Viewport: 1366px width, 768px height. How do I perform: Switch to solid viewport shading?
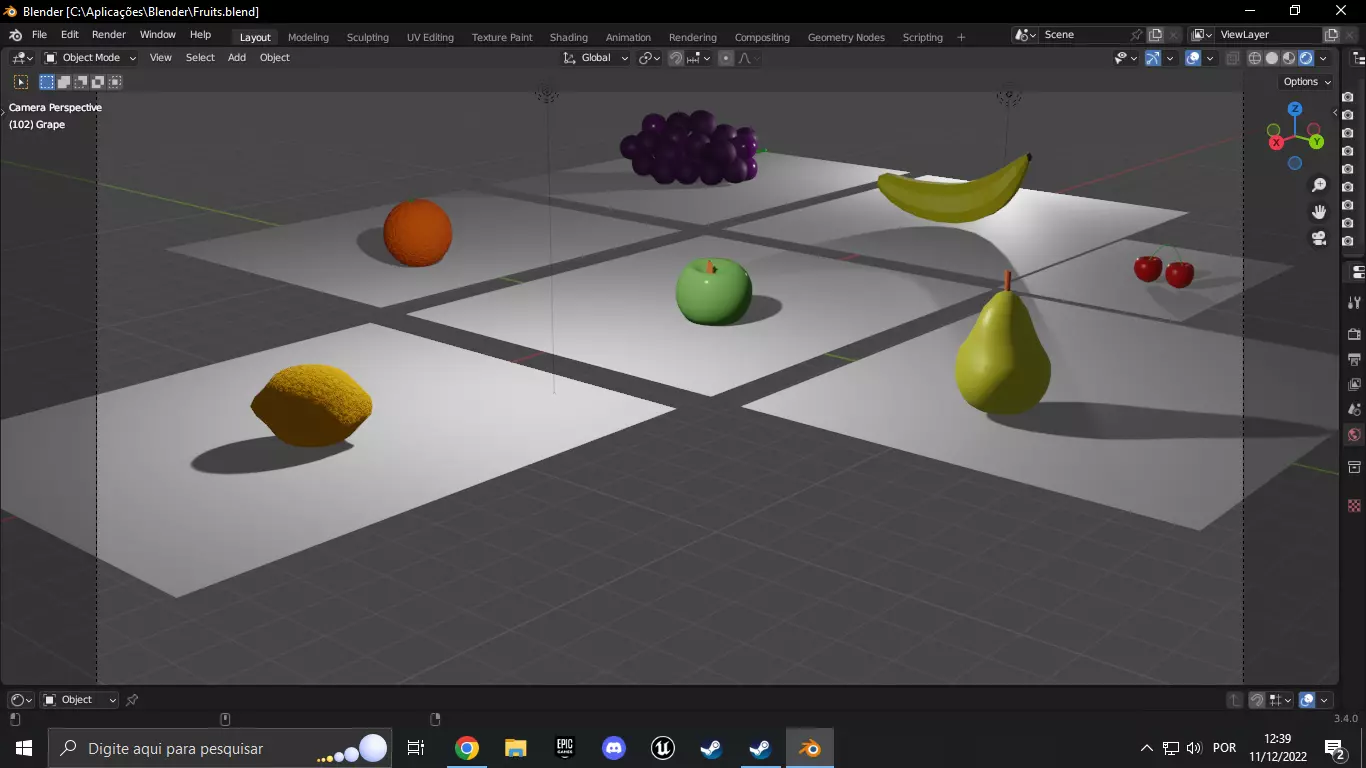pyautogui.click(x=1272, y=58)
